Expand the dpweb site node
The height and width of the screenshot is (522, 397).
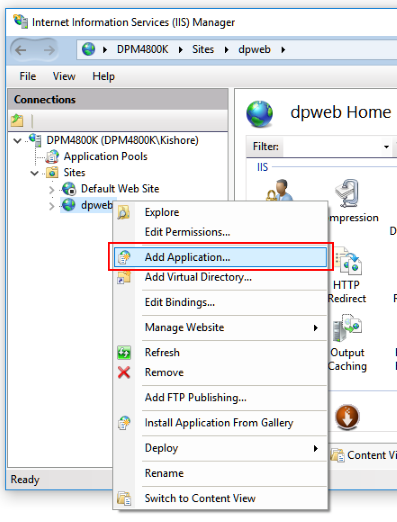pyautogui.click(x=51, y=206)
